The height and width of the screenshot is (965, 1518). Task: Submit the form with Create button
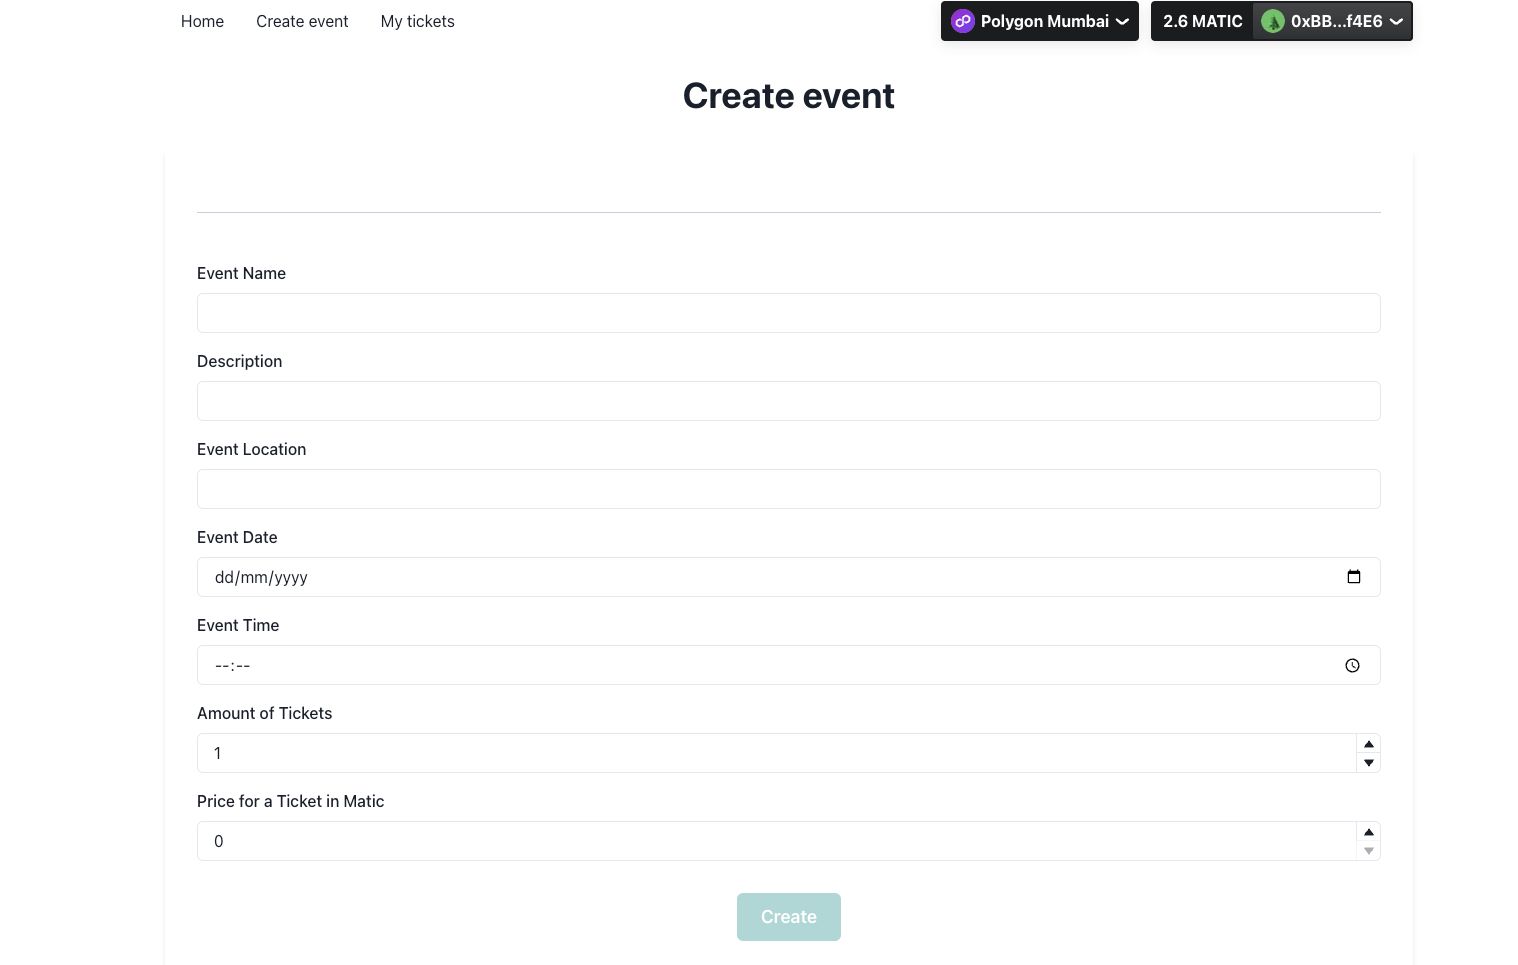(788, 917)
